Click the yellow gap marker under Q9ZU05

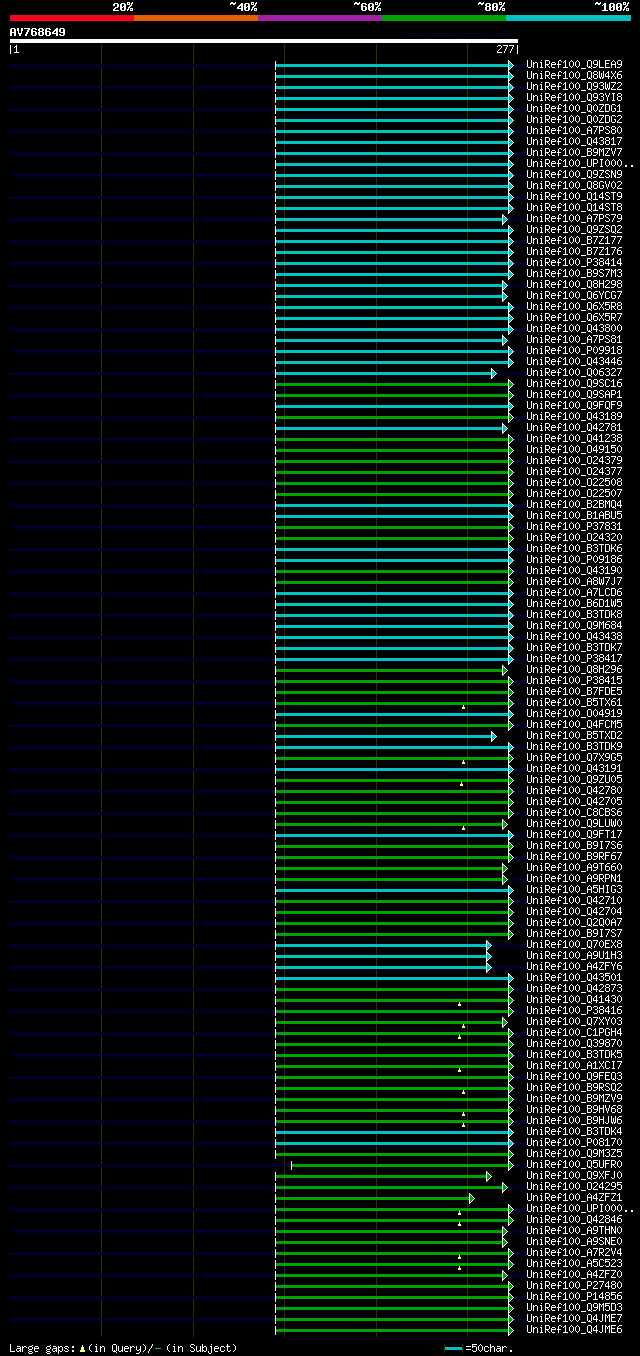(461, 784)
